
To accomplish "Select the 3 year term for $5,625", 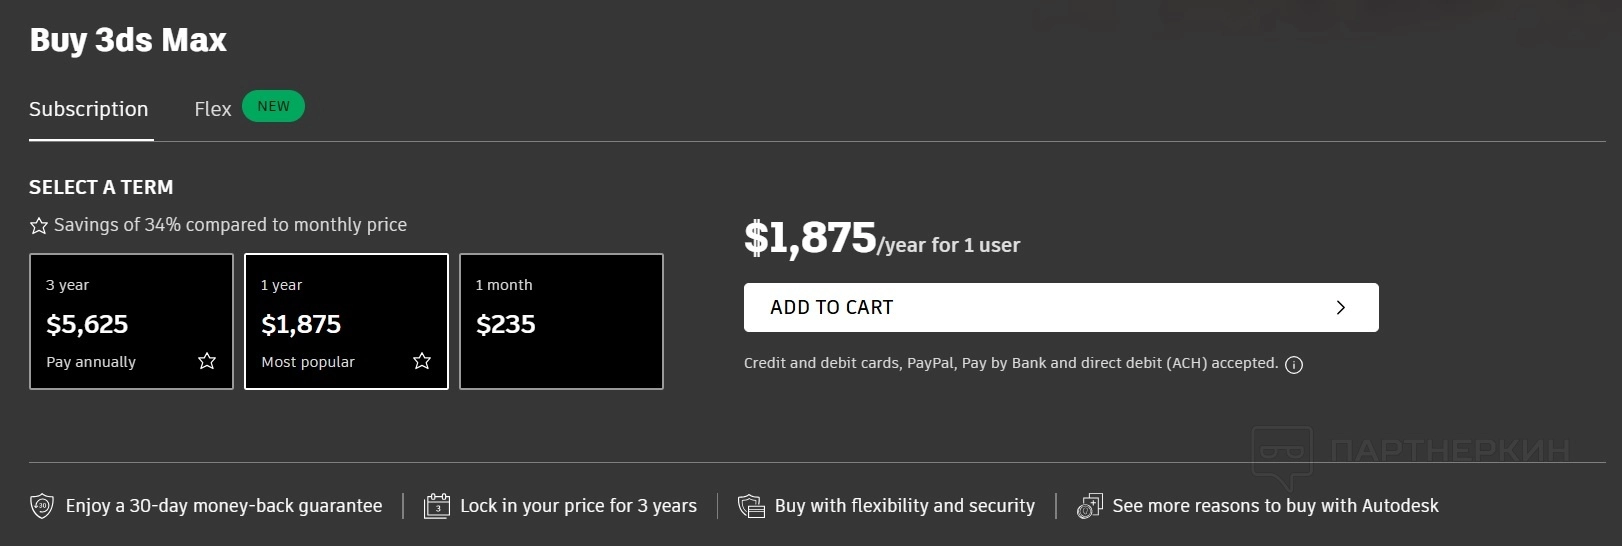I will (x=131, y=321).
